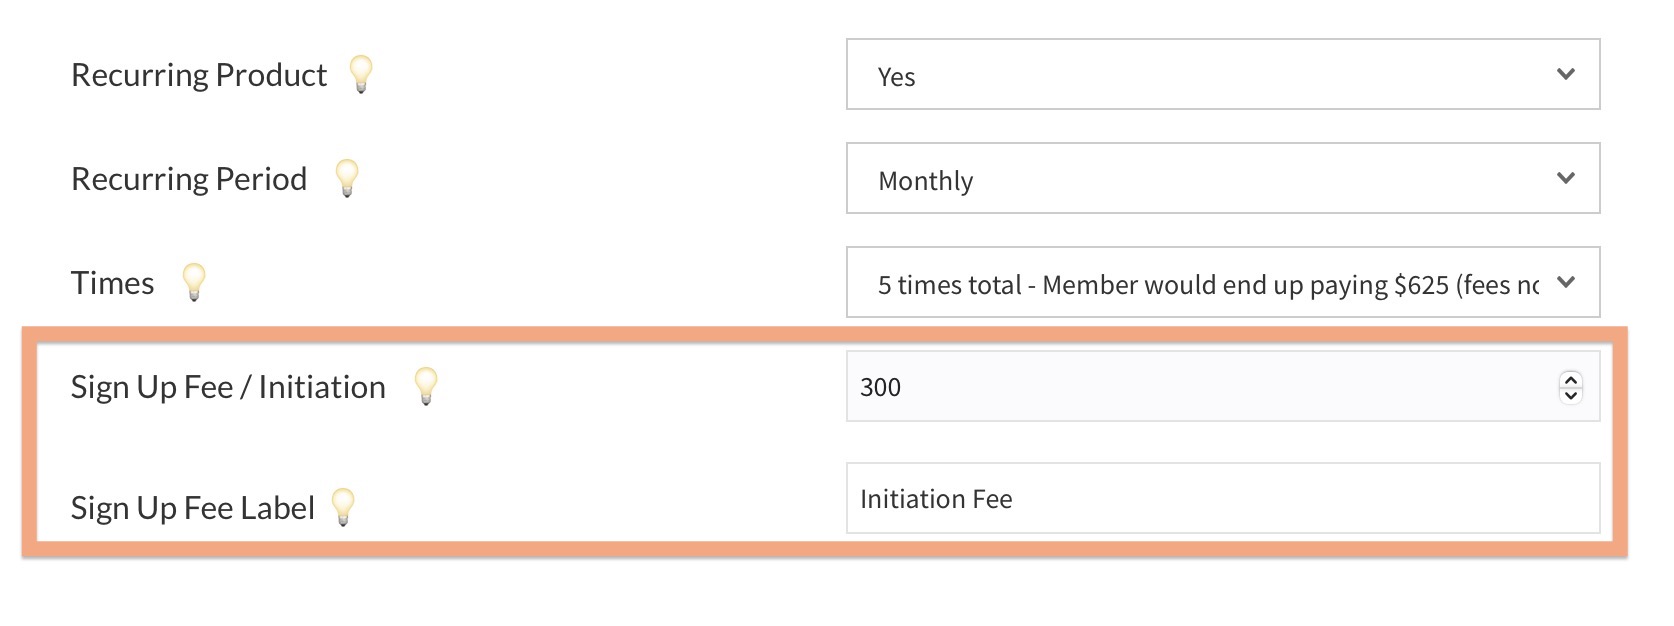Open the Recurring Period dropdown arrow
This screenshot has width=1674, height=626.
pos(1566,178)
